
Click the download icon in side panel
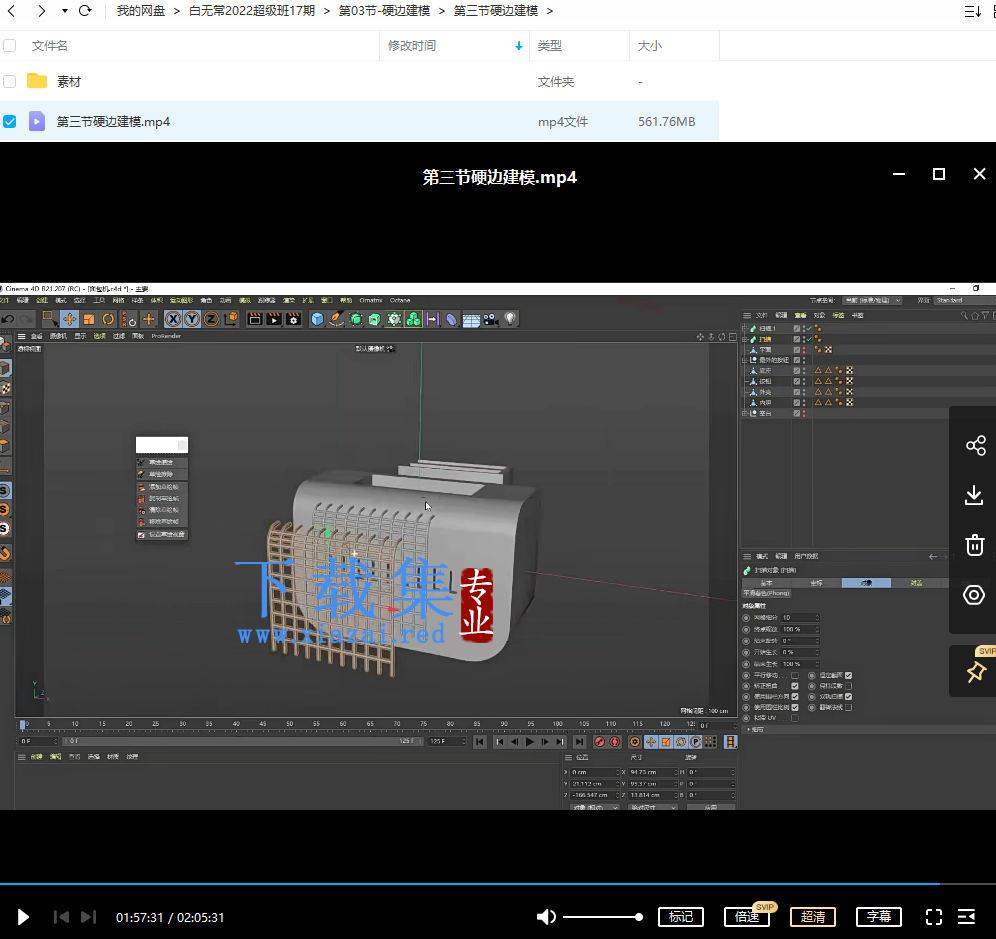point(974,495)
